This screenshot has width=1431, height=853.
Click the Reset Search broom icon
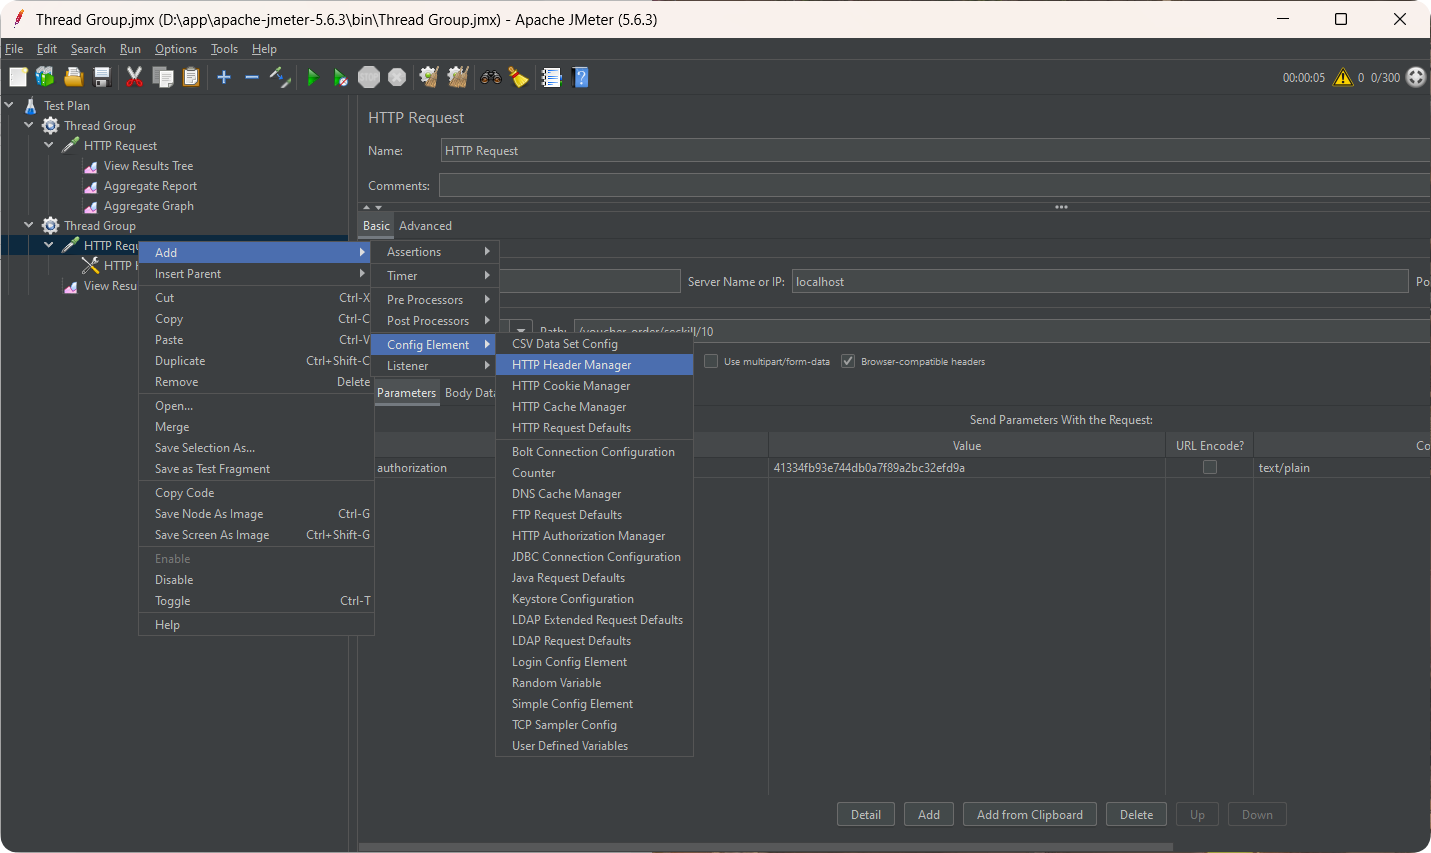[x=519, y=77]
